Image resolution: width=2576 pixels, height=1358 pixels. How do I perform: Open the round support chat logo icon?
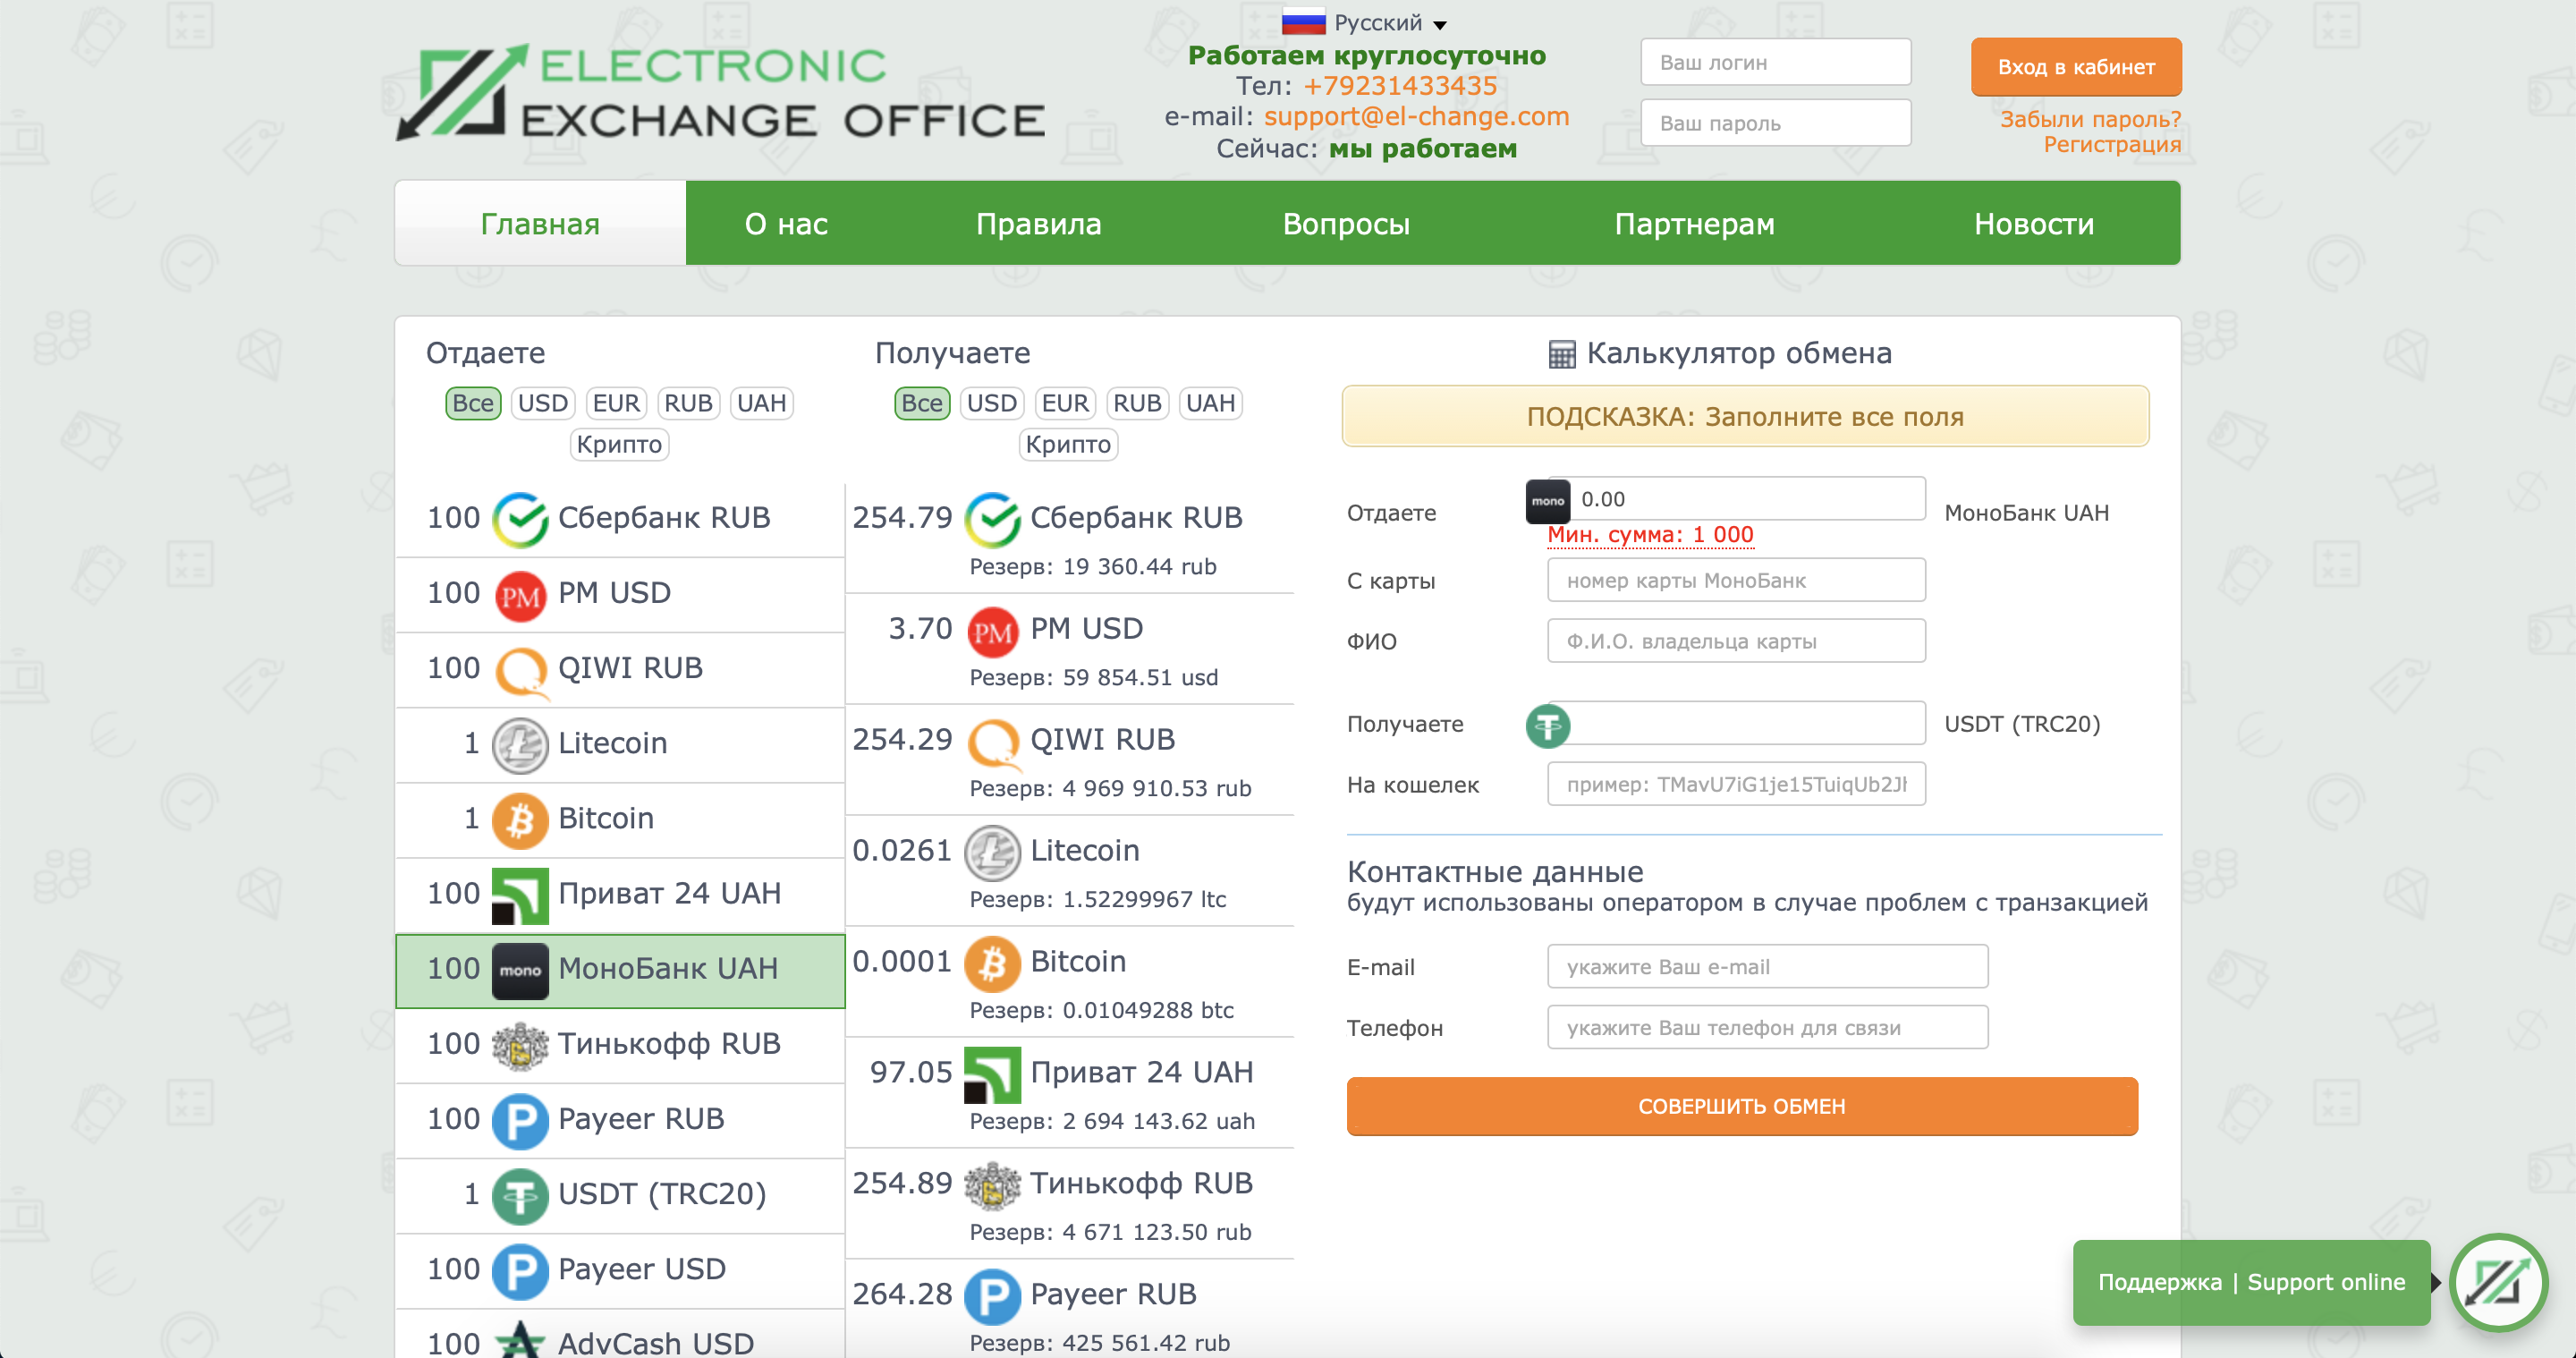point(2497,1281)
